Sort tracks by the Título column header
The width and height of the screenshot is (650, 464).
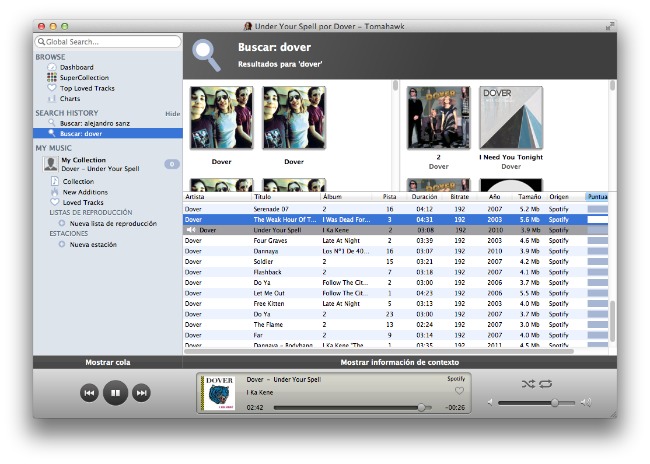click(264, 197)
